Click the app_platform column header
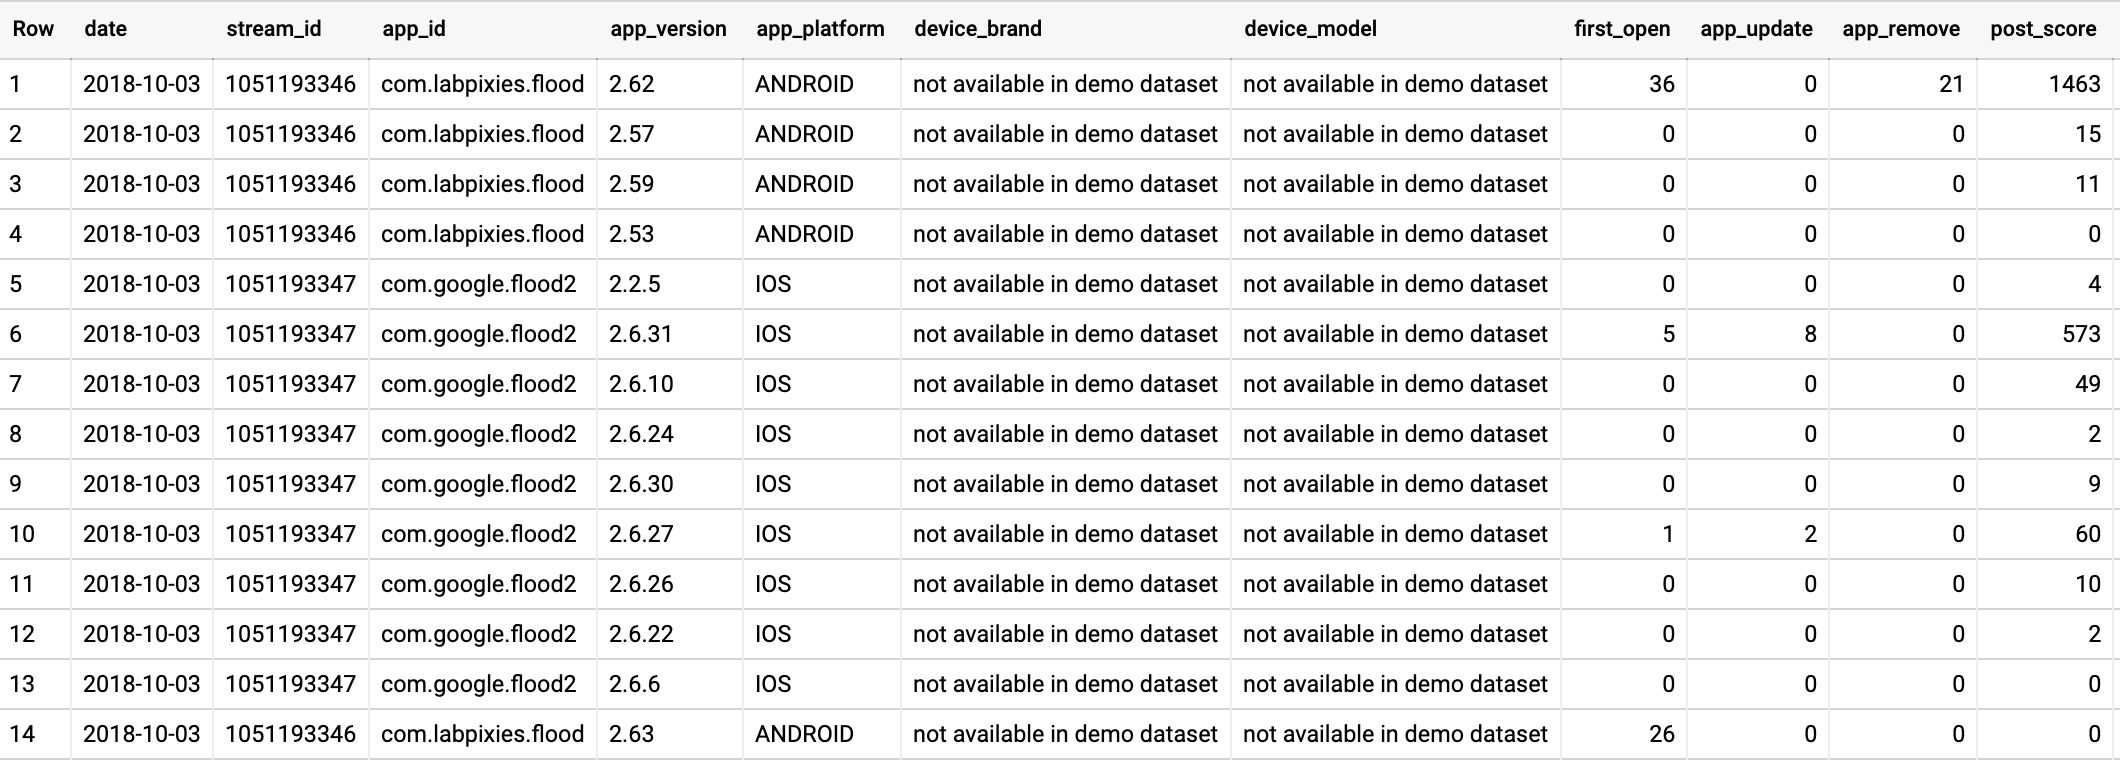The width and height of the screenshot is (2120, 766). pos(820,29)
